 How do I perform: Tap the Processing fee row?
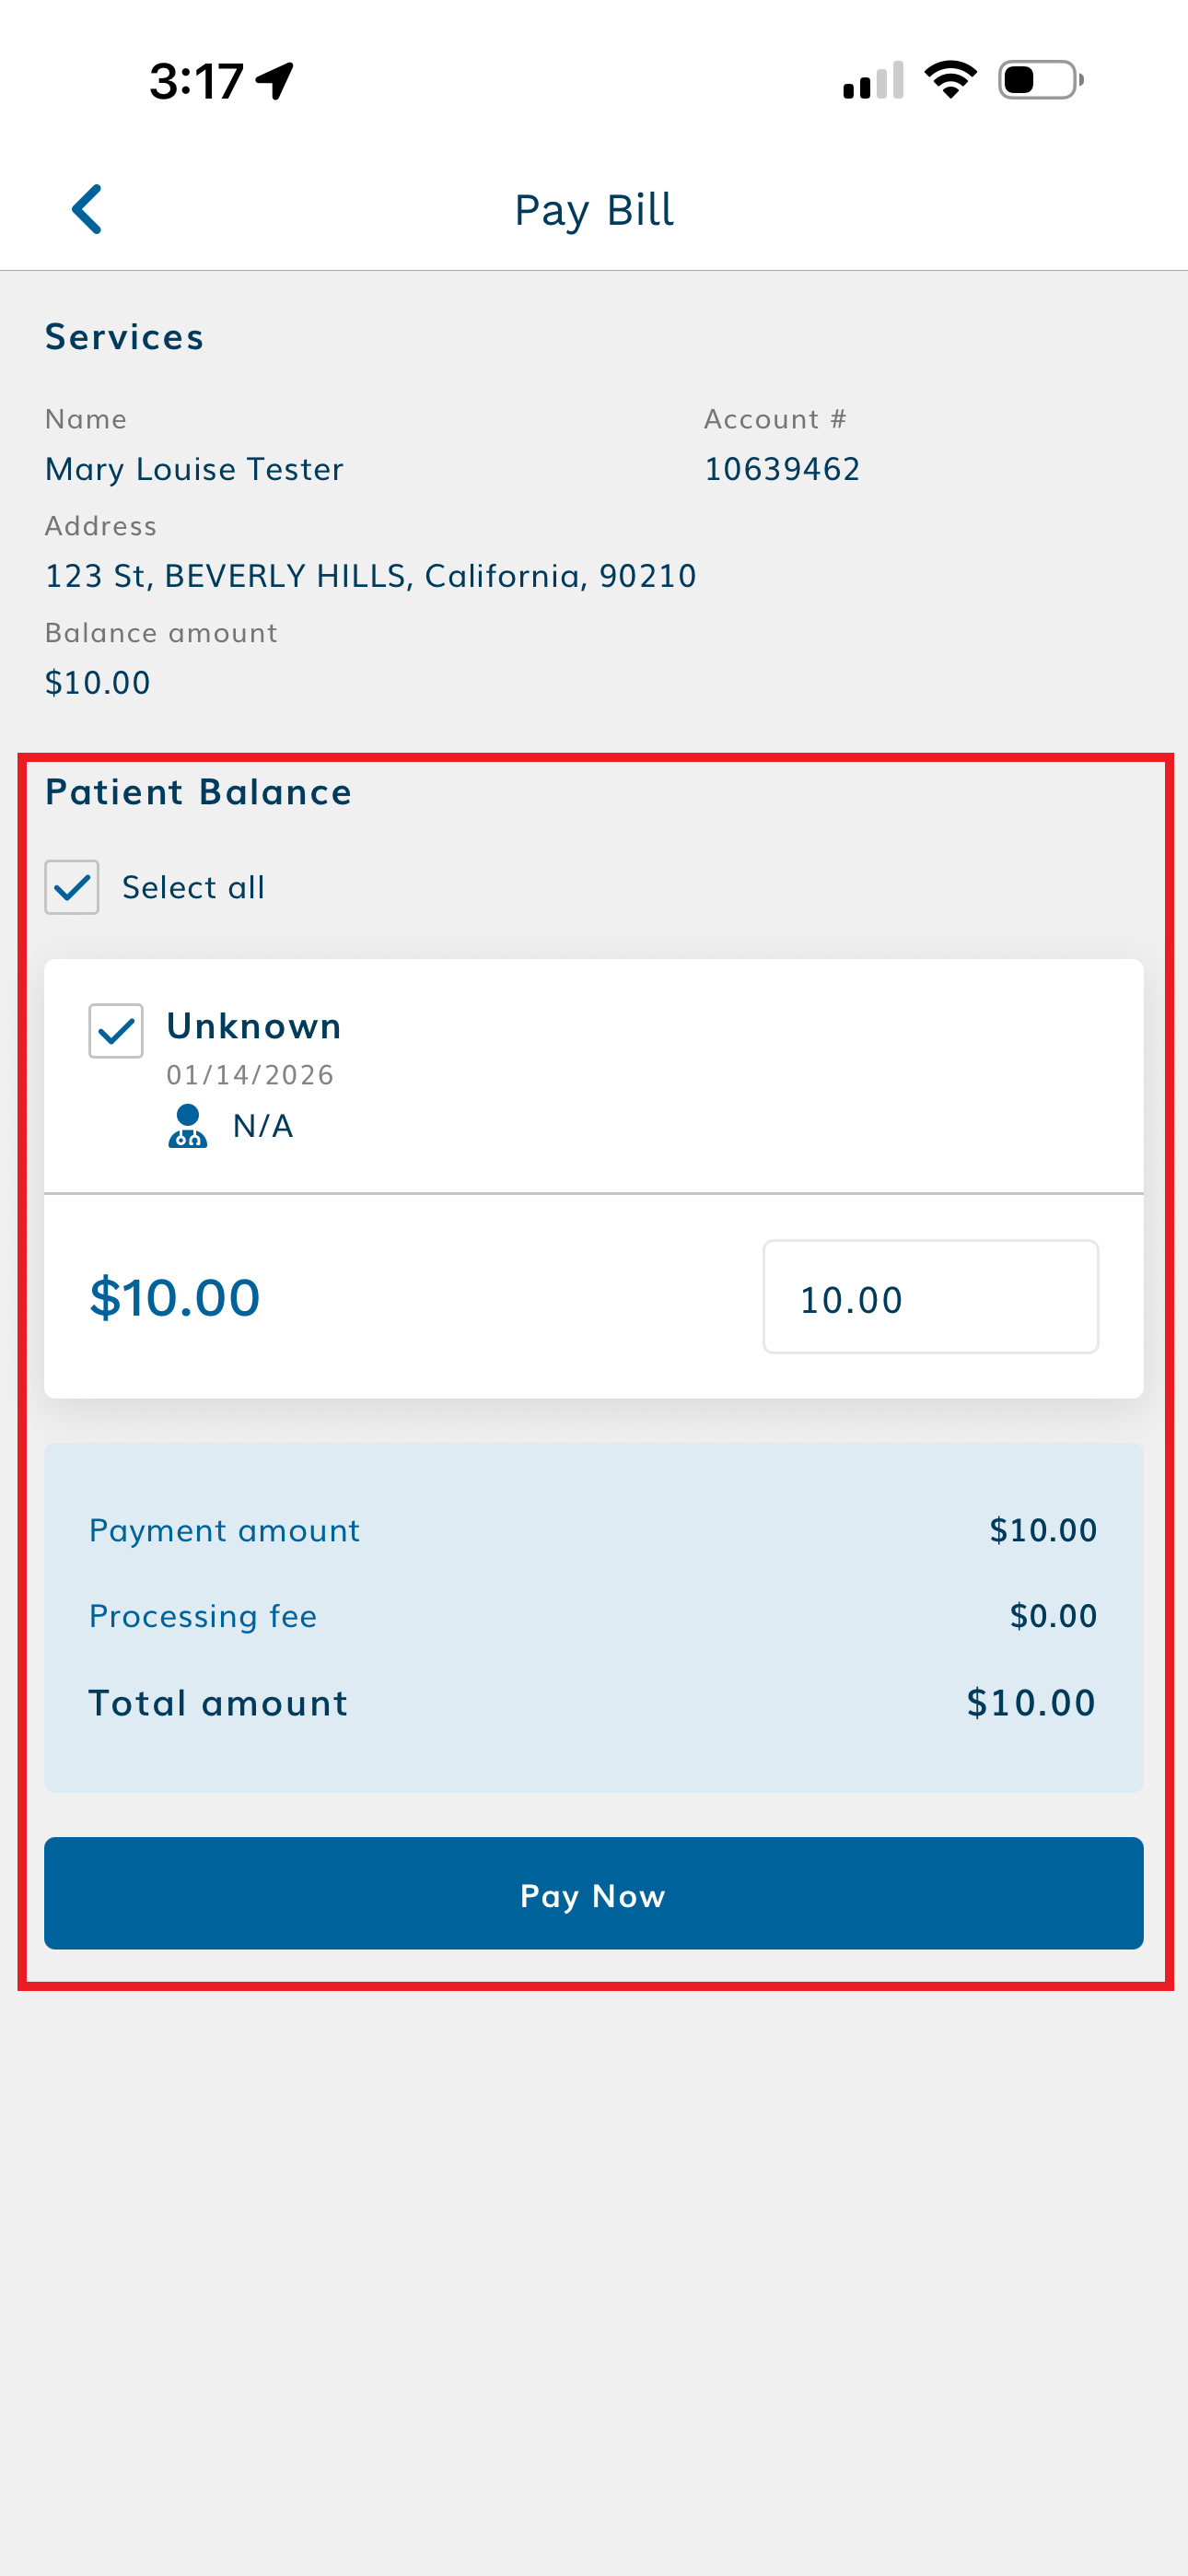click(x=593, y=1616)
